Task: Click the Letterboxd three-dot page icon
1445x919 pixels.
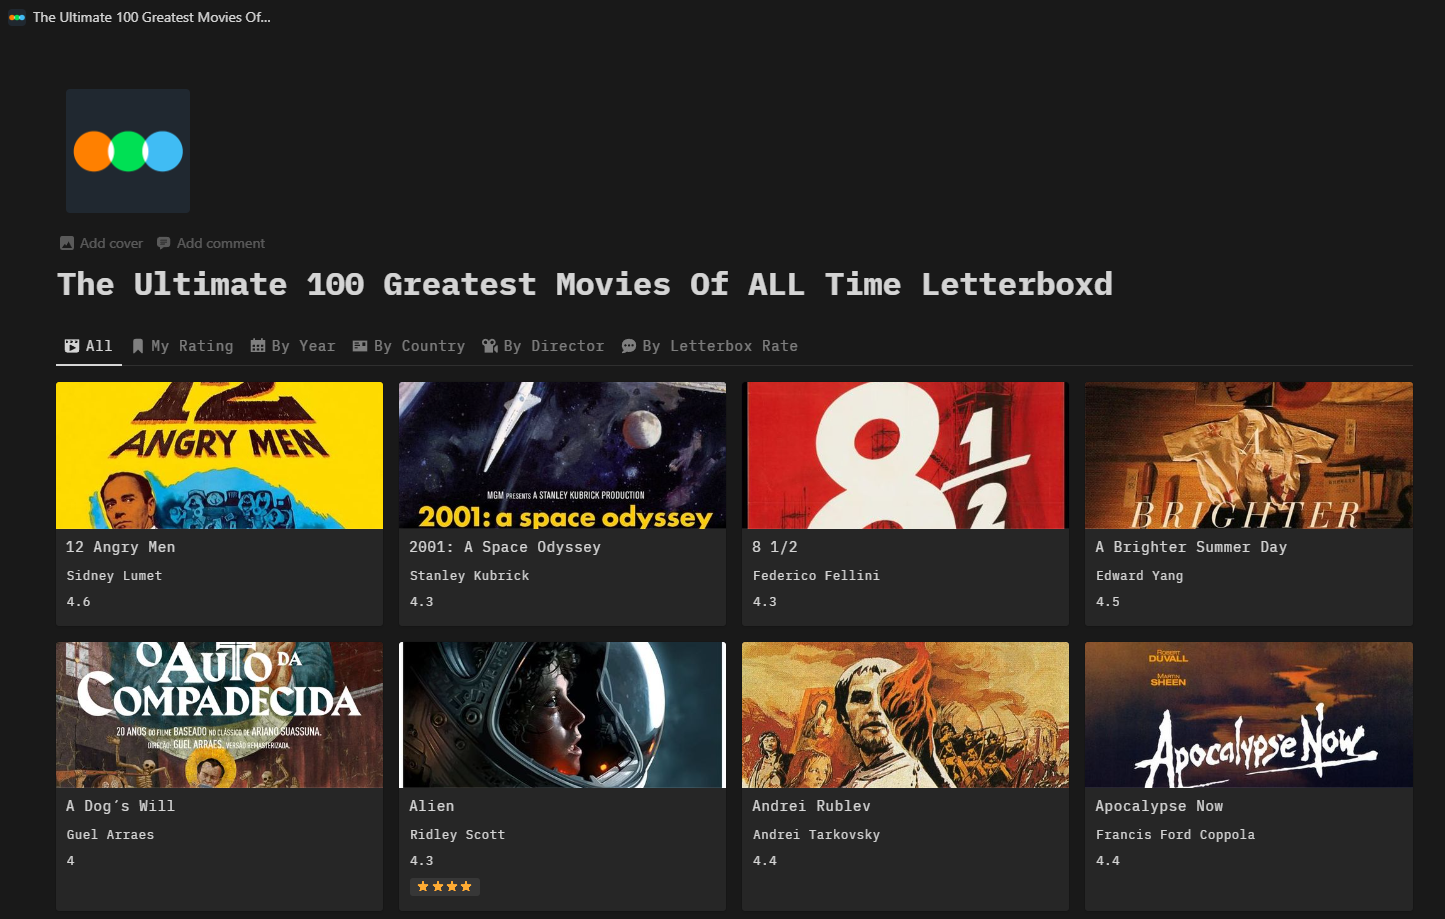Action: 128,151
